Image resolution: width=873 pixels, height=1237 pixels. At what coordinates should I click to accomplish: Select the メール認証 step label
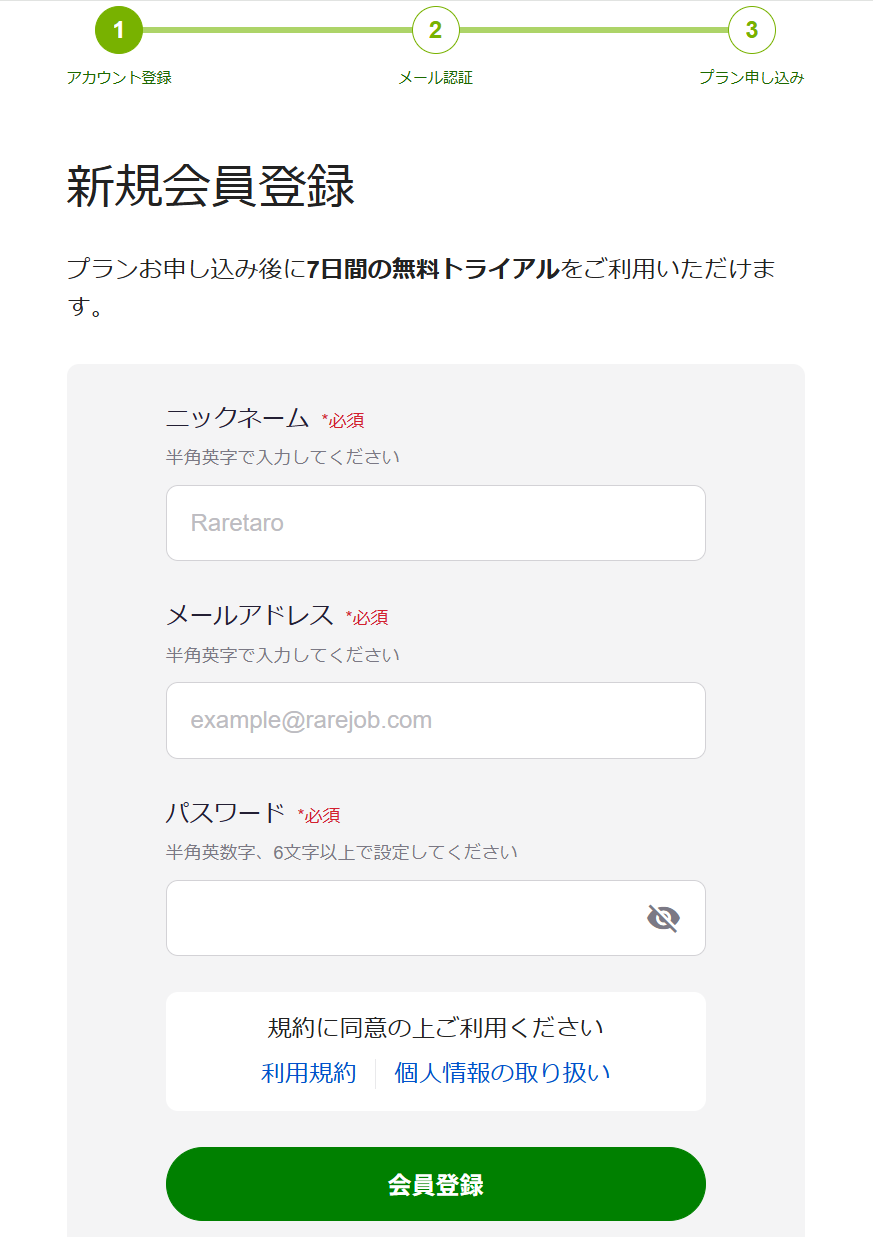point(435,78)
